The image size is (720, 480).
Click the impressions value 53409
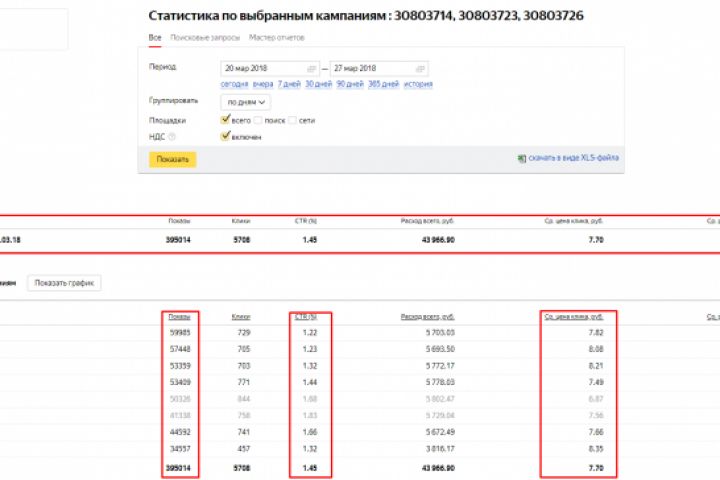tap(180, 382)
